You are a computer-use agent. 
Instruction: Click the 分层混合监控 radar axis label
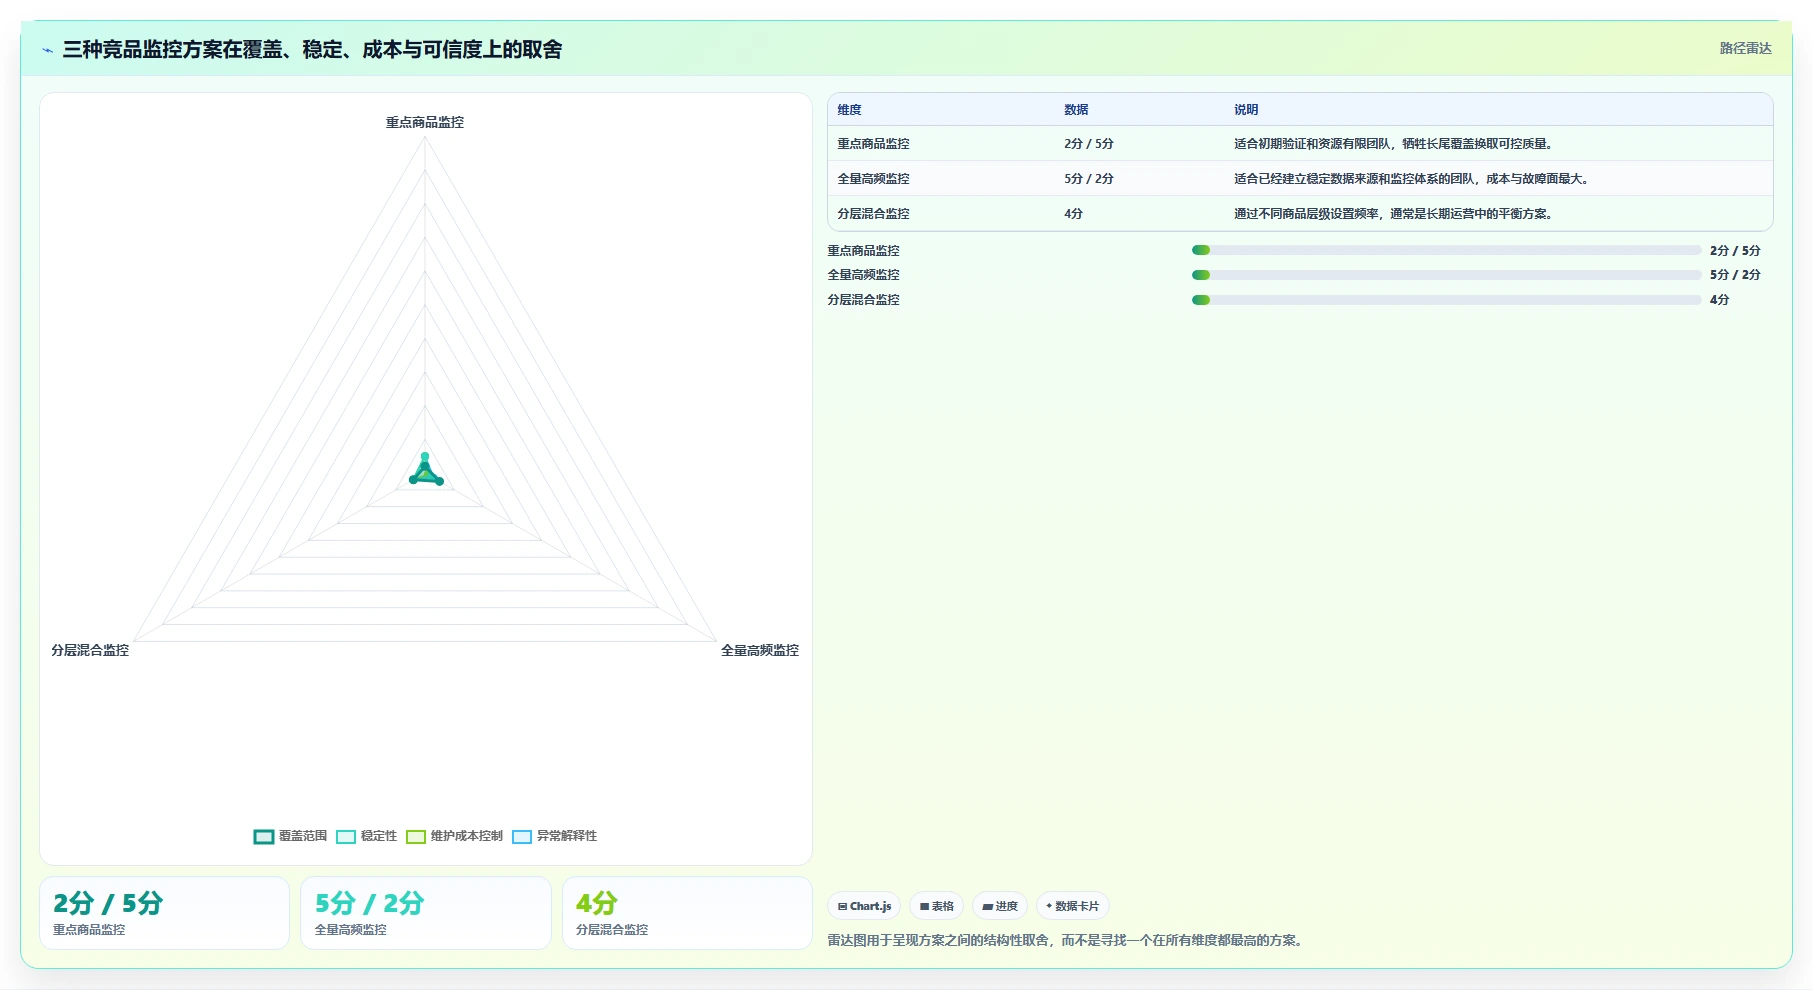tap(90, 650)
